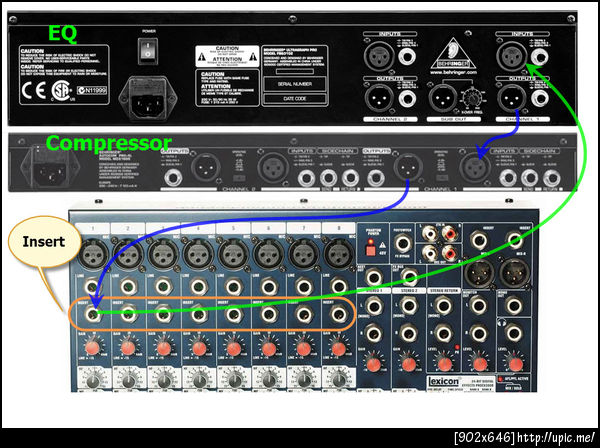The width and height of the screenshot is (600, 448).
Task: Turn the channel 2 grey knob below gain
Action: click(x=128, y=381)
